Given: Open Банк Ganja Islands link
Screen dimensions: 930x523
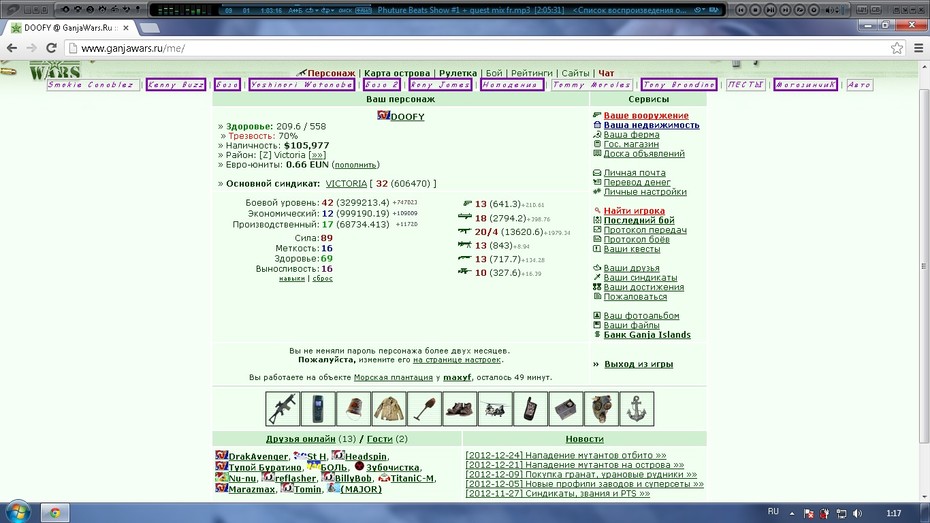Looking at the screenshot, I should pyautogui.click(x=647, y=334).
